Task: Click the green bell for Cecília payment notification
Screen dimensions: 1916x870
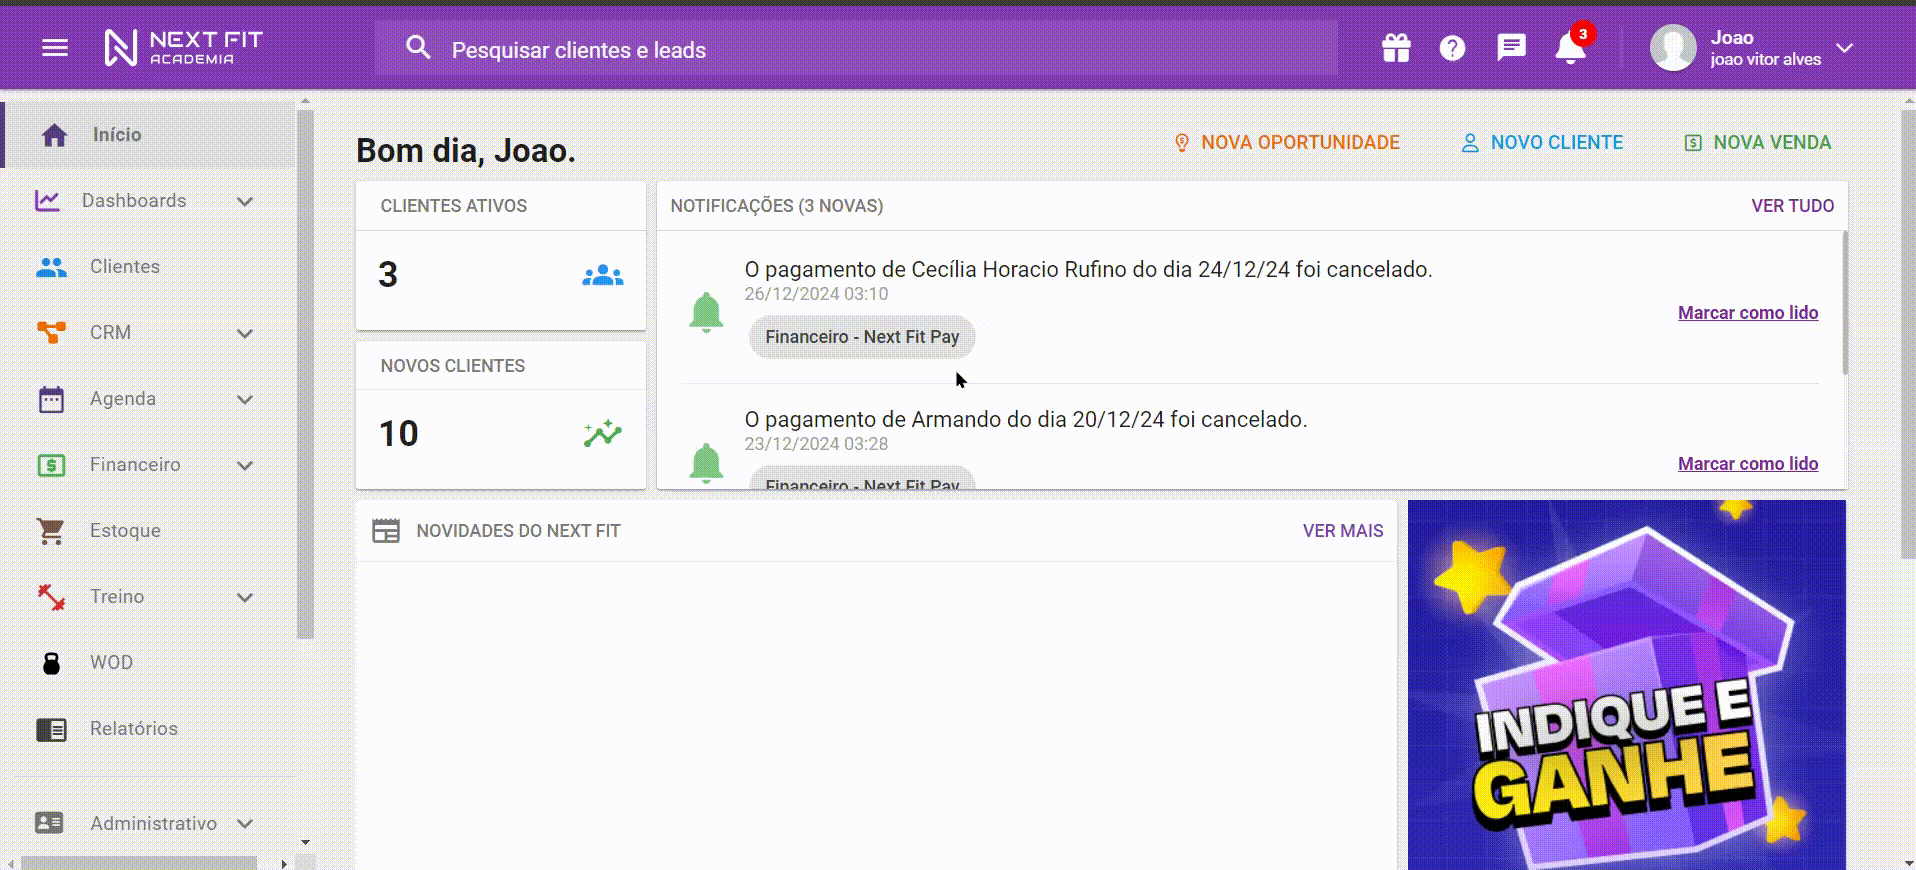Action: (706, 313)
